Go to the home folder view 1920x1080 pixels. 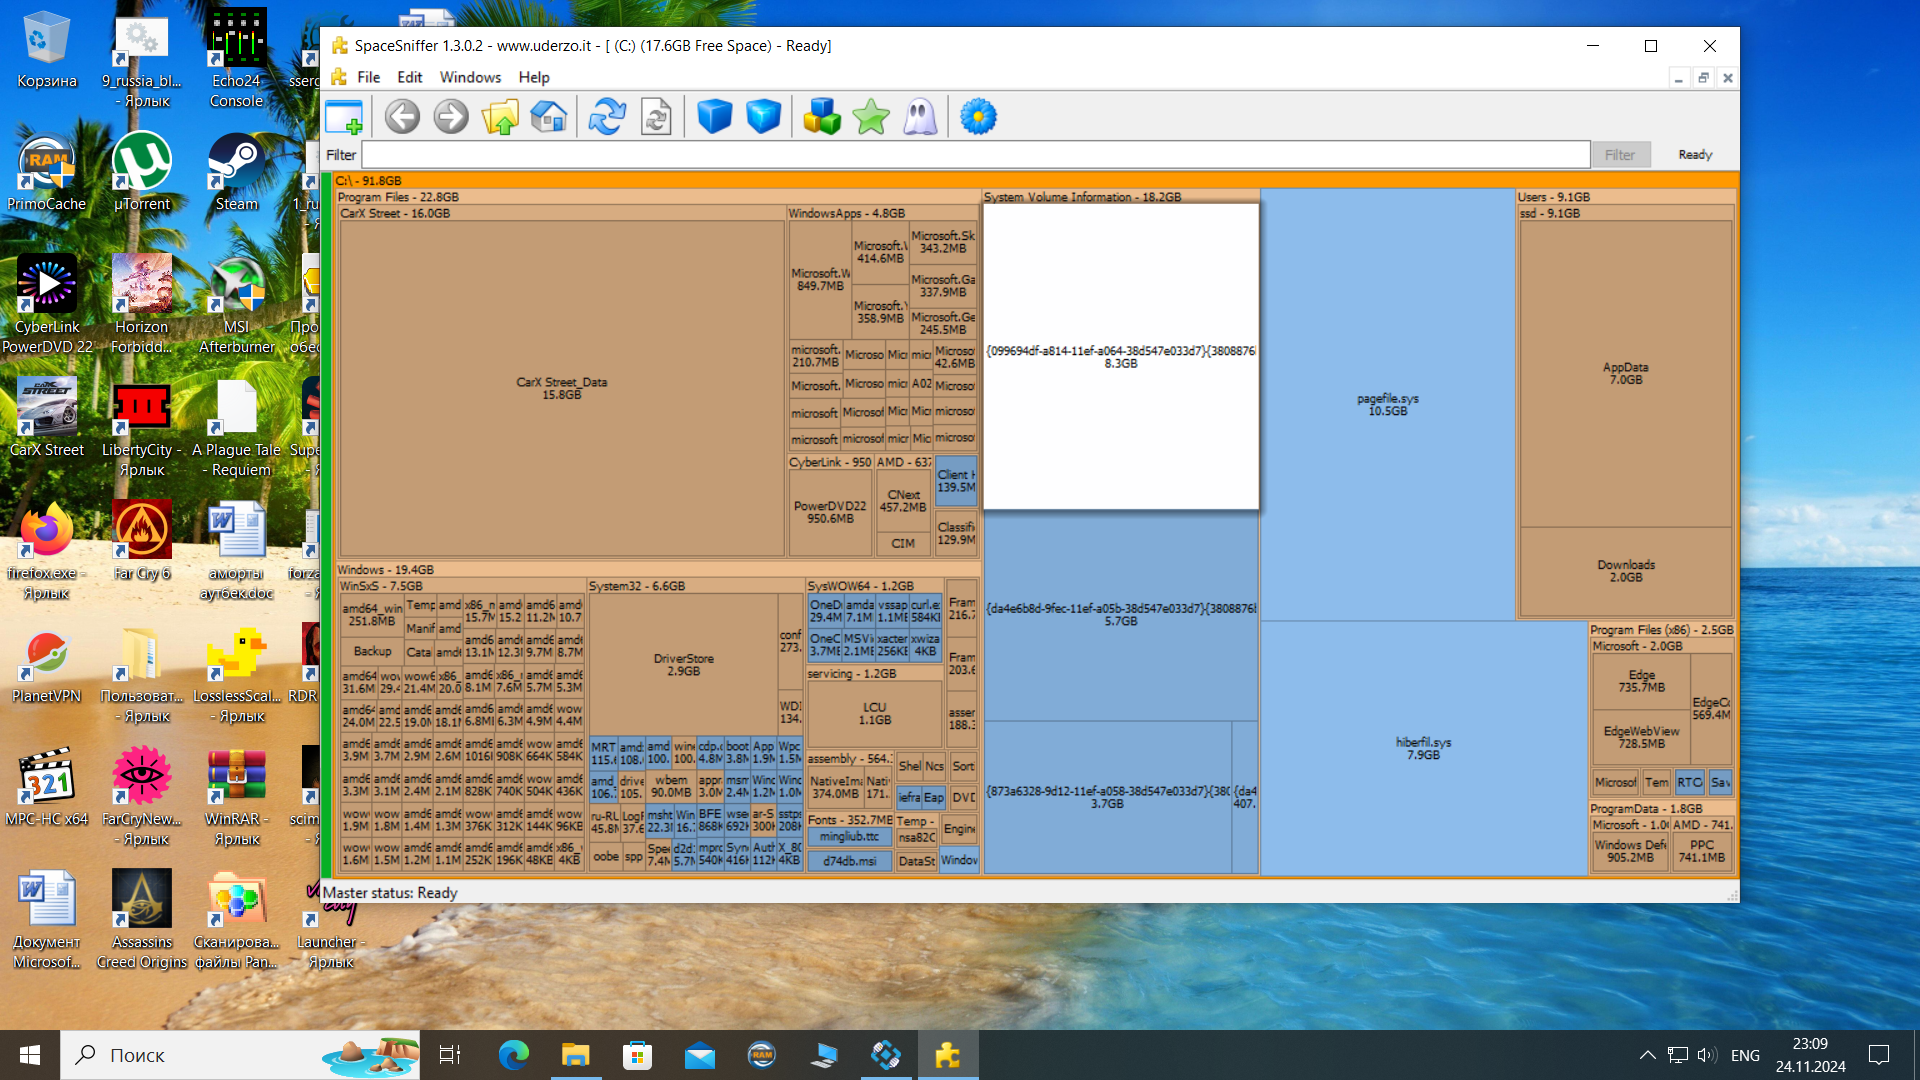click(549, 117)
